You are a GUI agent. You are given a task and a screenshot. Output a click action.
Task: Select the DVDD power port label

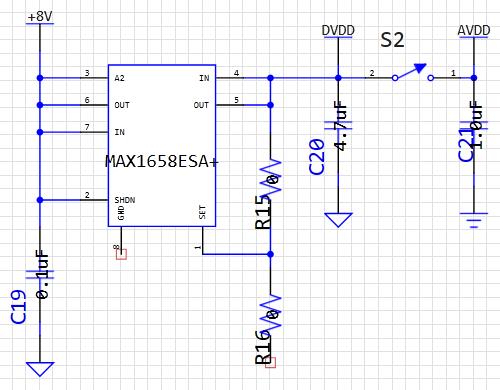338,31
